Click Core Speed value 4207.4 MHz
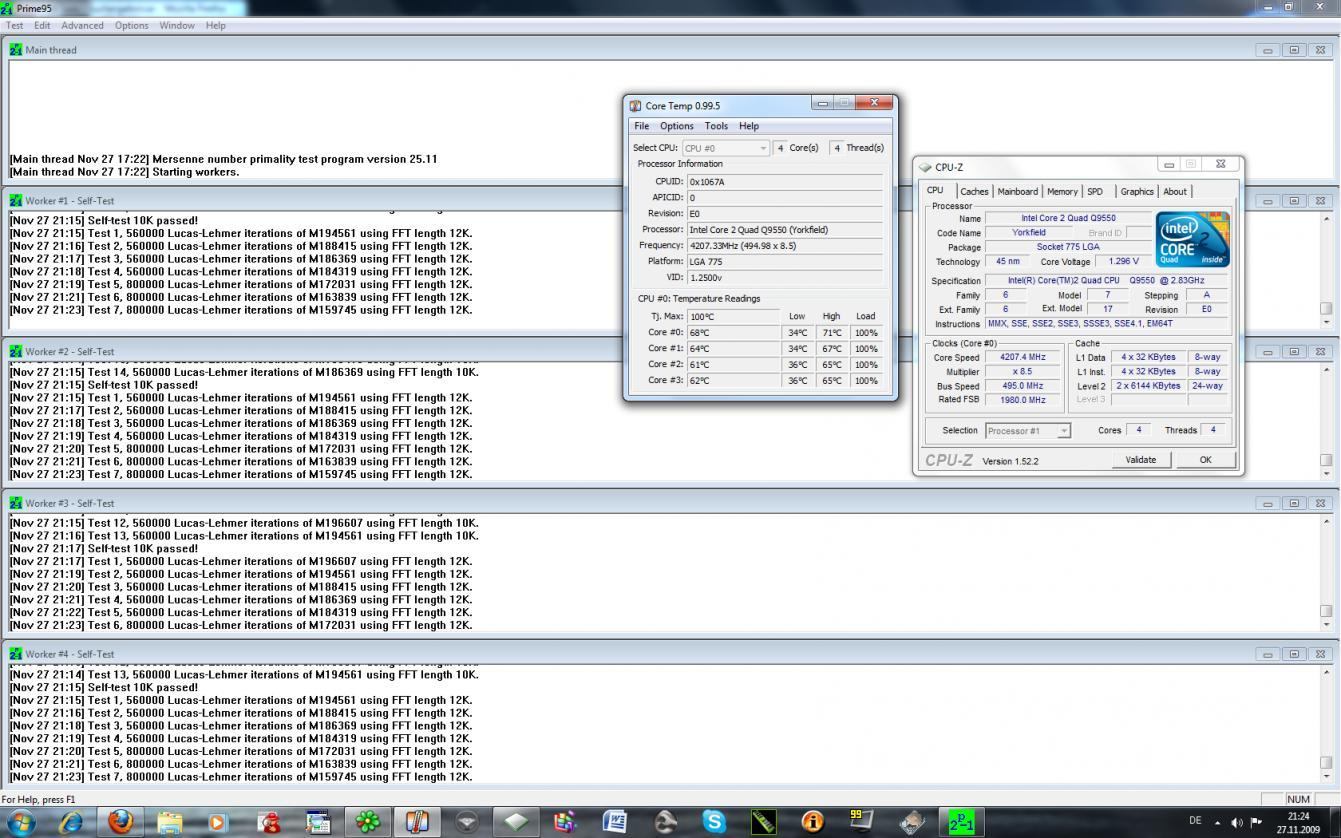 point(1022,357)
